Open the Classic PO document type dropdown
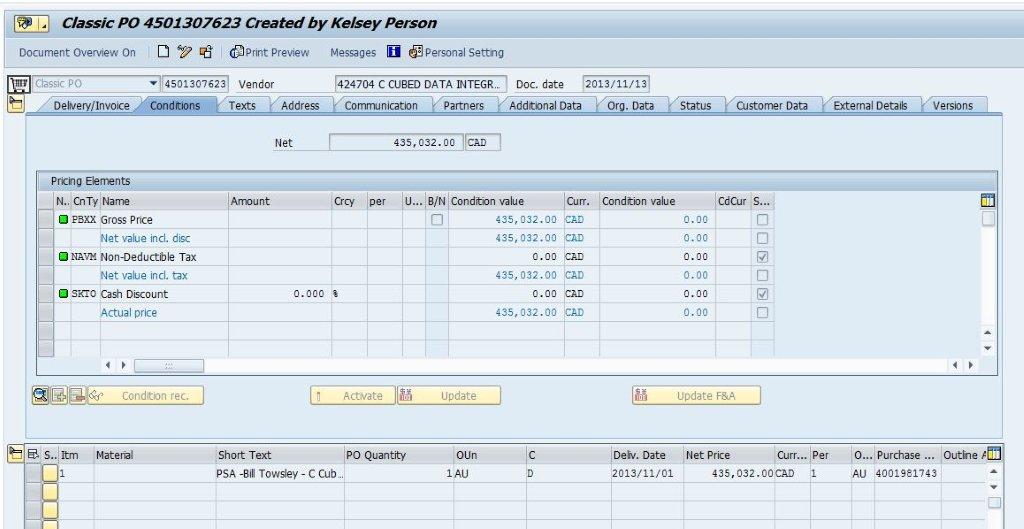Screen dimensions: 1024x529 pyautogui.click(x=153, y=84)
